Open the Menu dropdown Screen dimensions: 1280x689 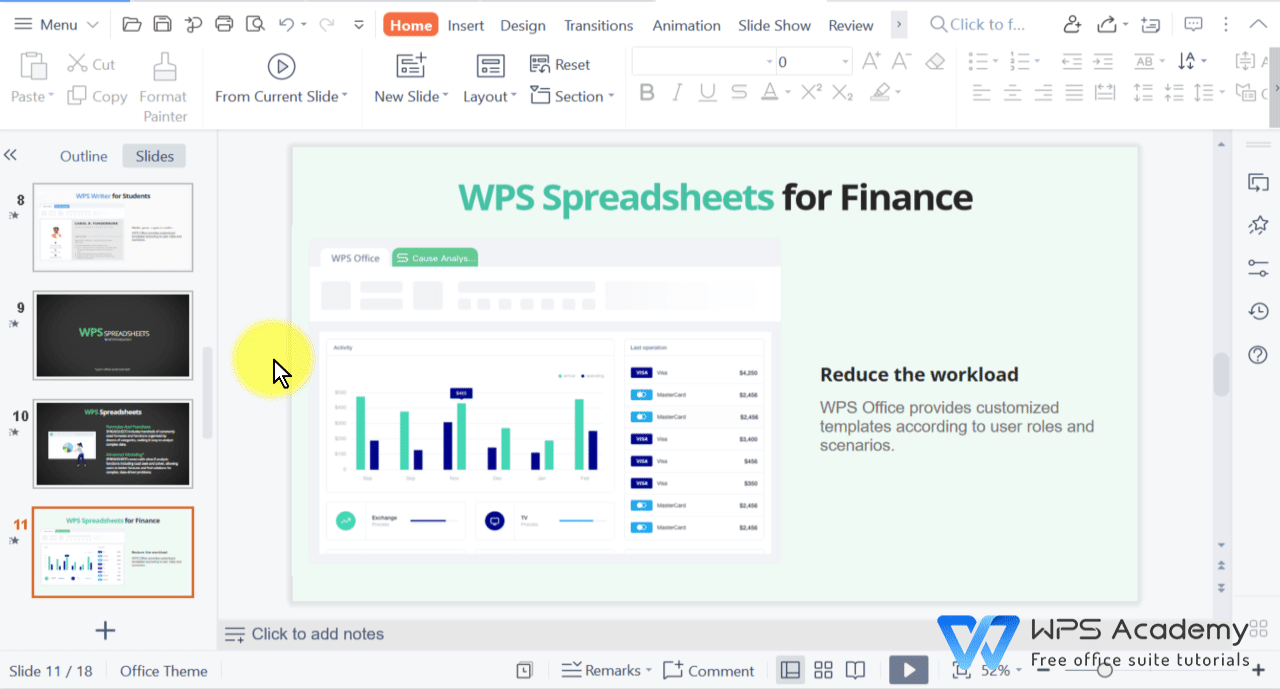(56, 24)
